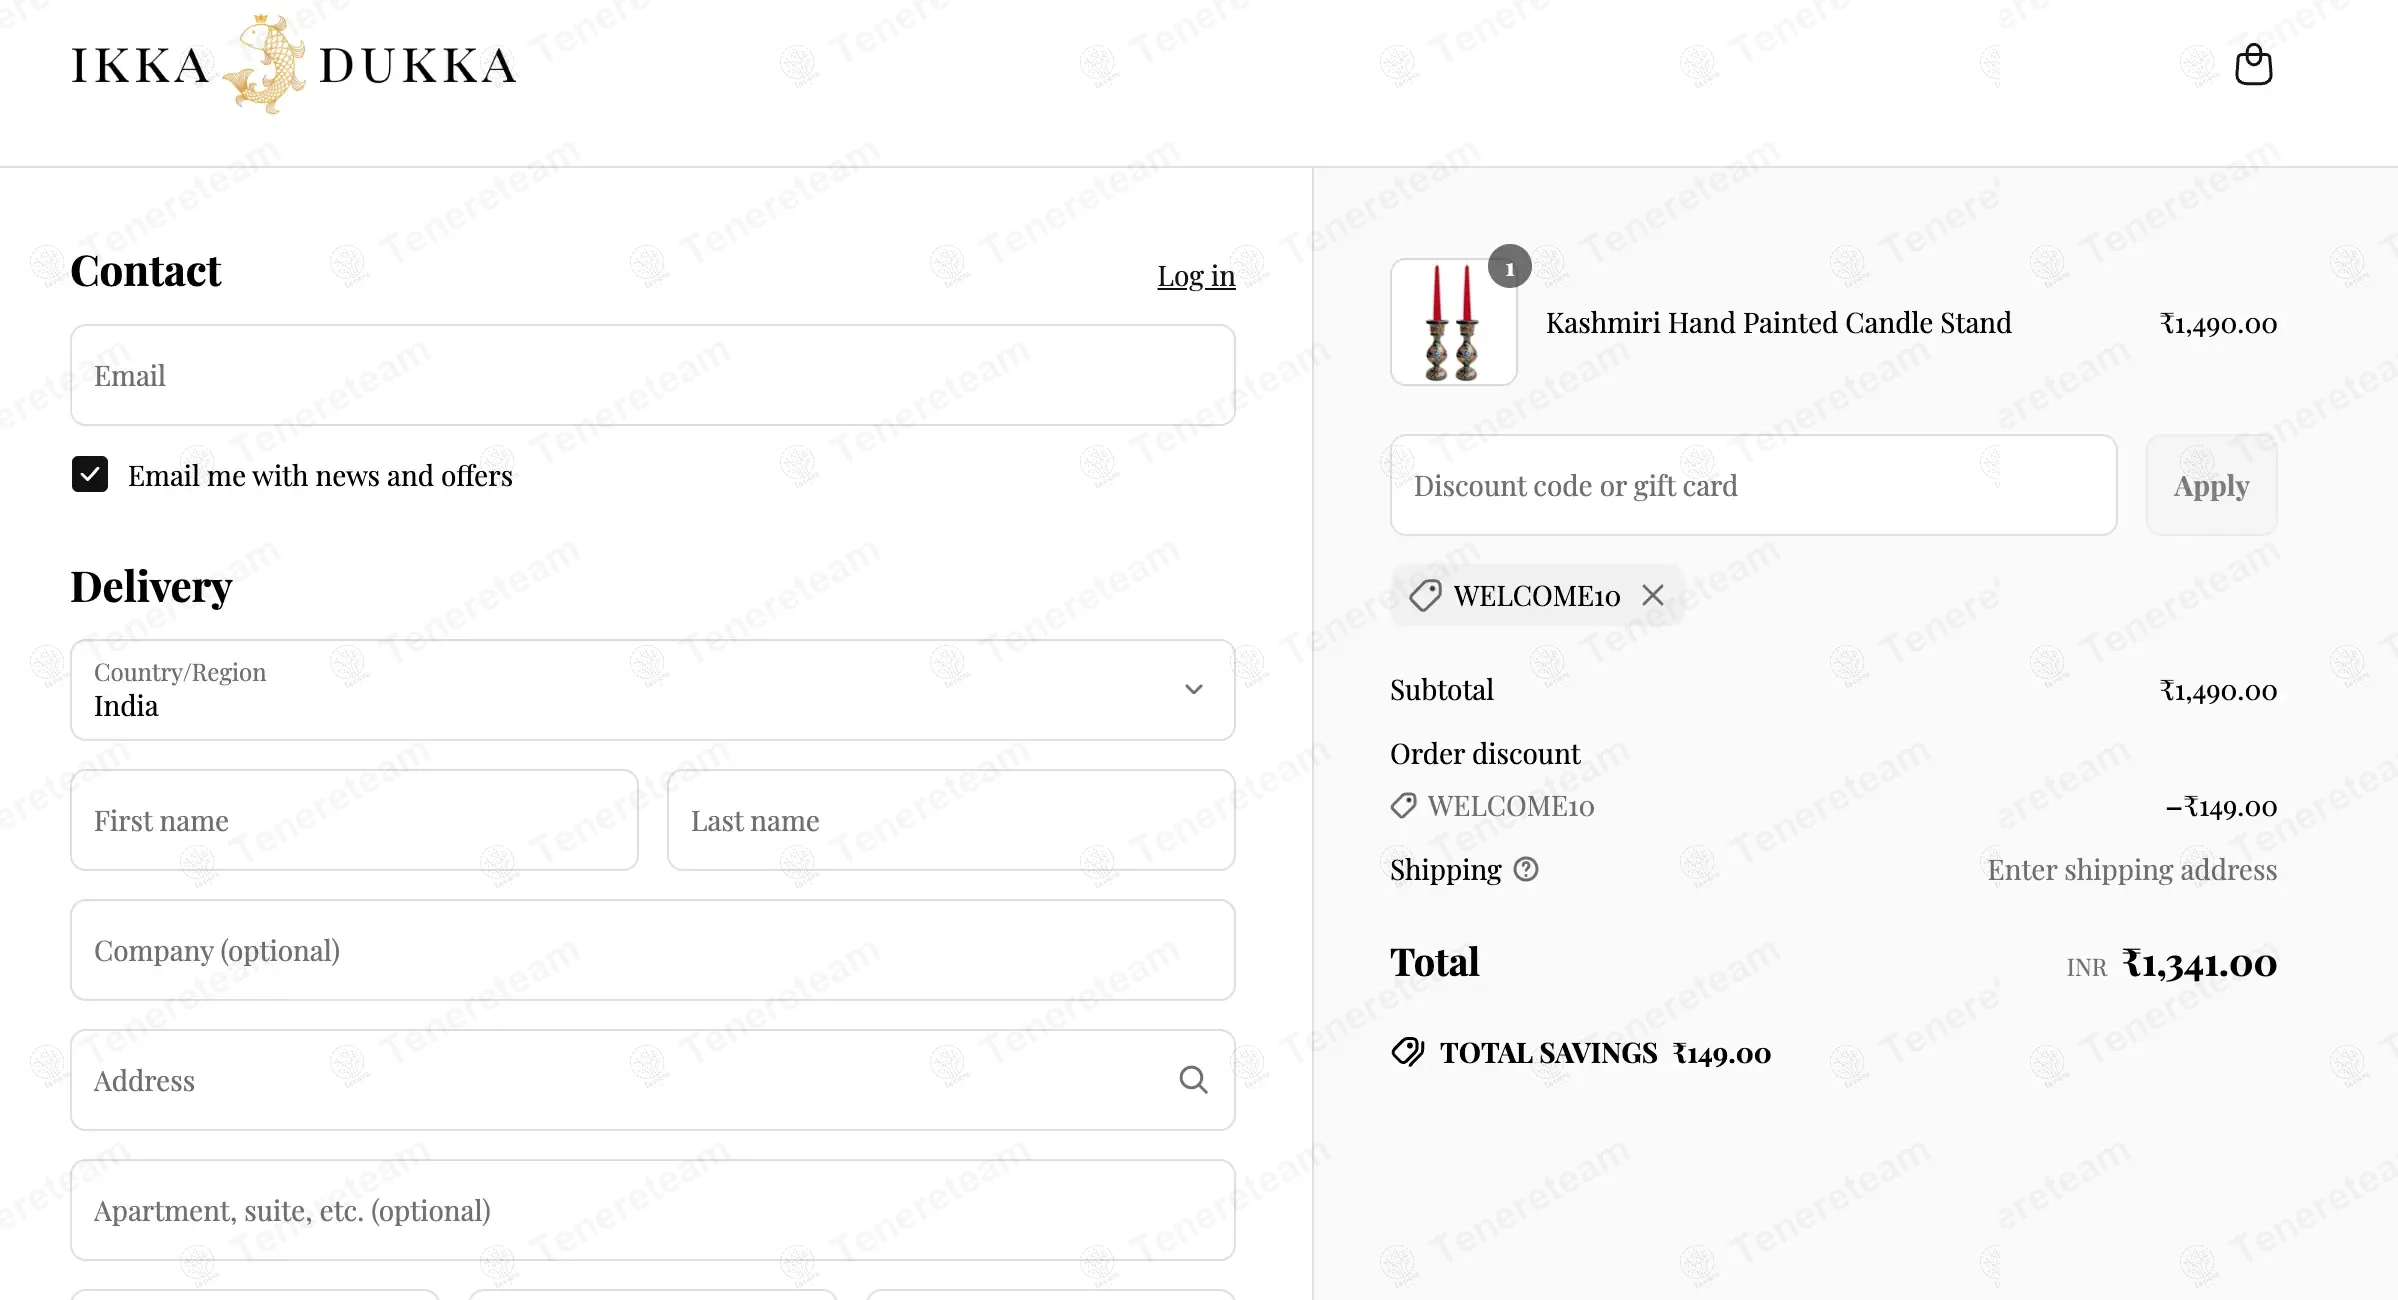Click the Log in link
The height and width of the screenshot is (1300, 2398).
pyautogui.click(x=1196, y=276)
